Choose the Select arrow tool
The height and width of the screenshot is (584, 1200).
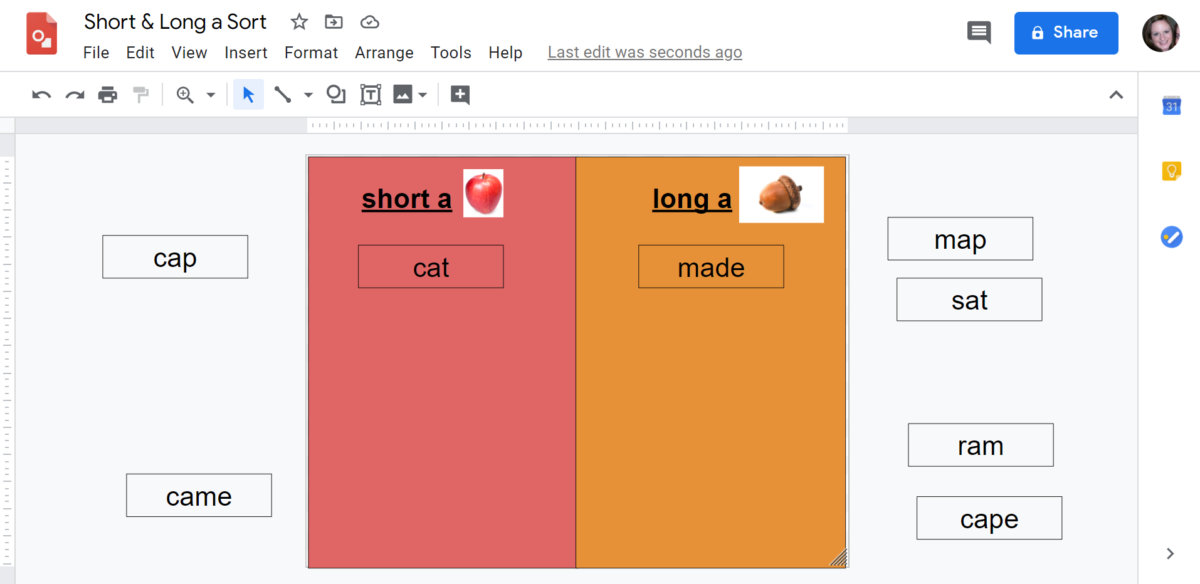pos(249,95)
